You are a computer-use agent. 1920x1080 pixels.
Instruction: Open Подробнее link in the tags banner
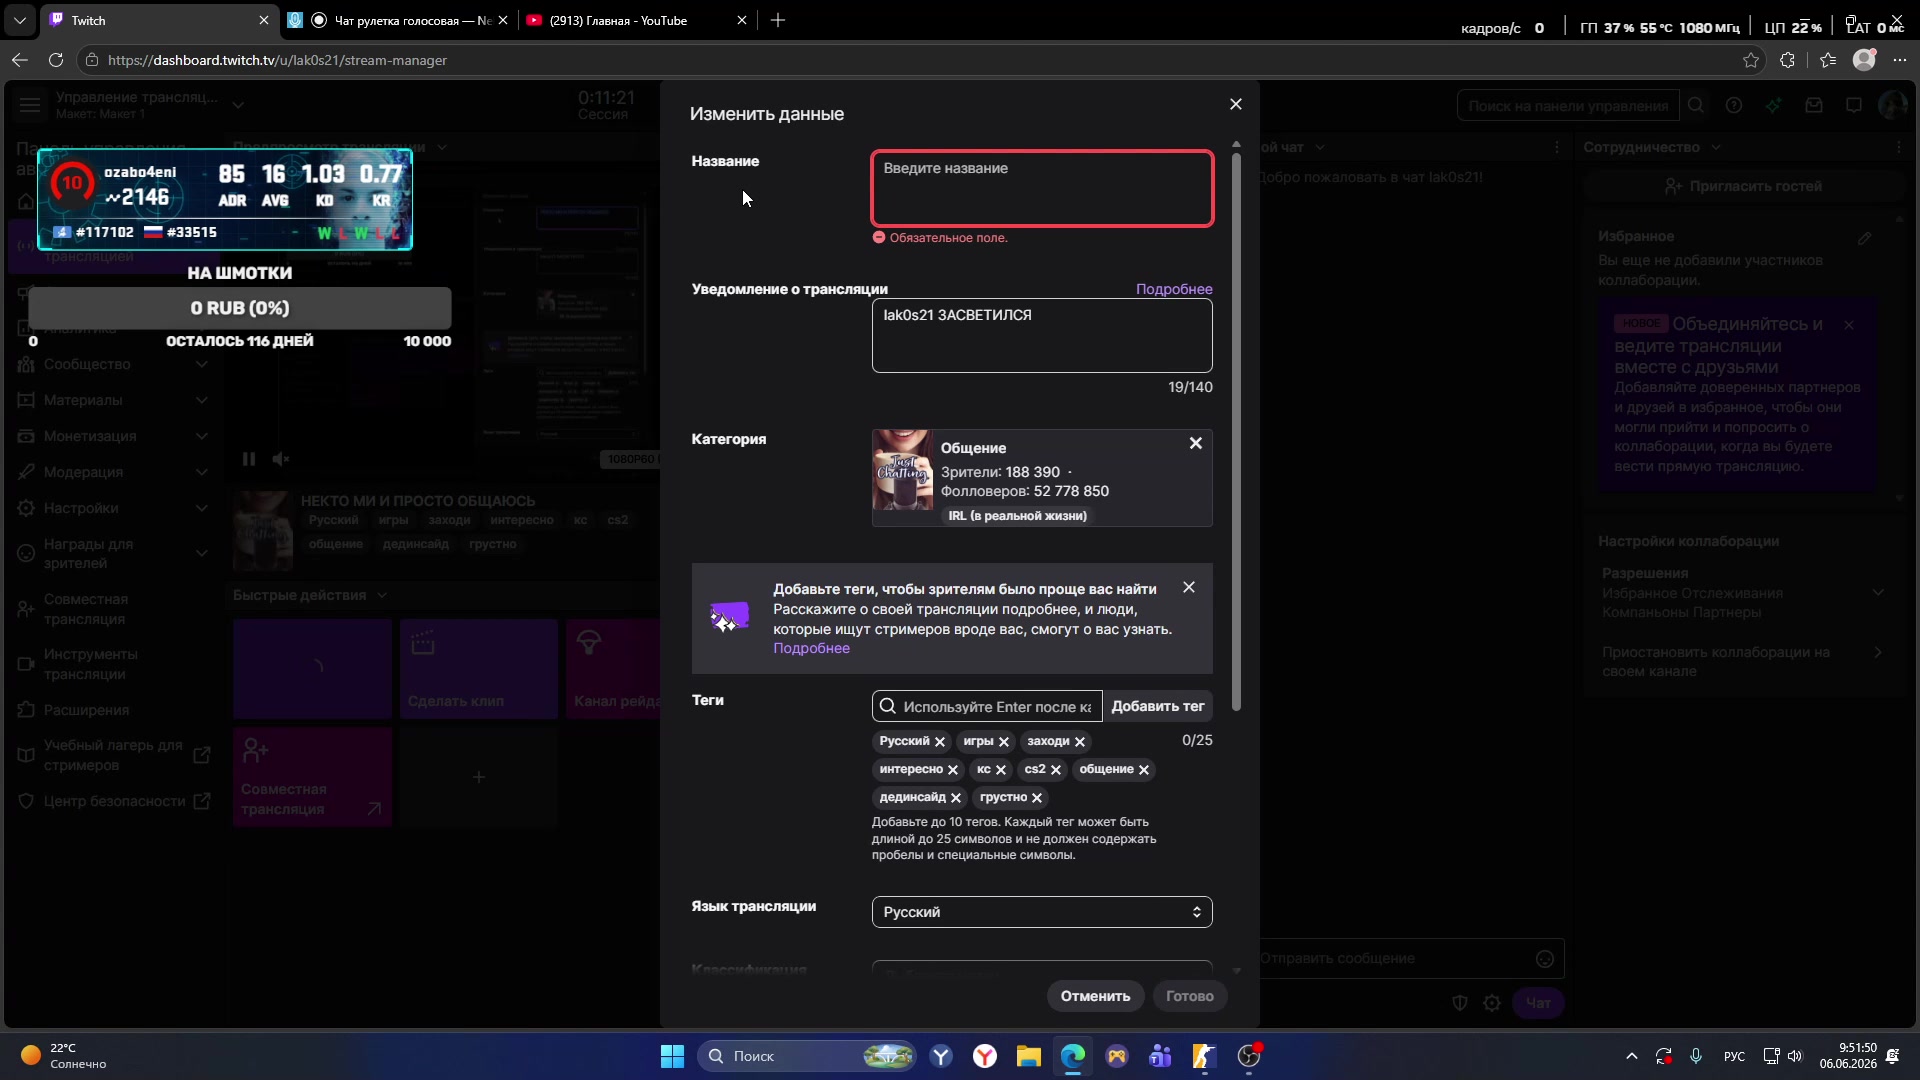pos(811,648)
